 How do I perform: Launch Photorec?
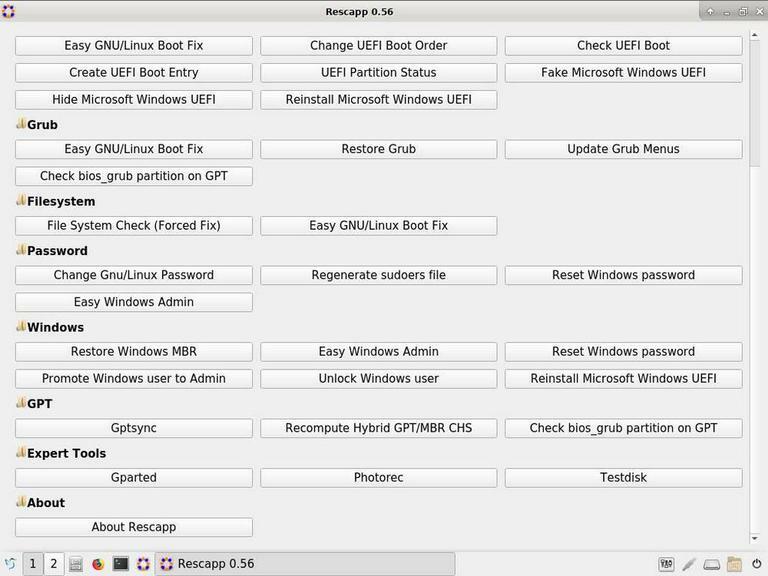pyautogui.click(x=379, y=477)
